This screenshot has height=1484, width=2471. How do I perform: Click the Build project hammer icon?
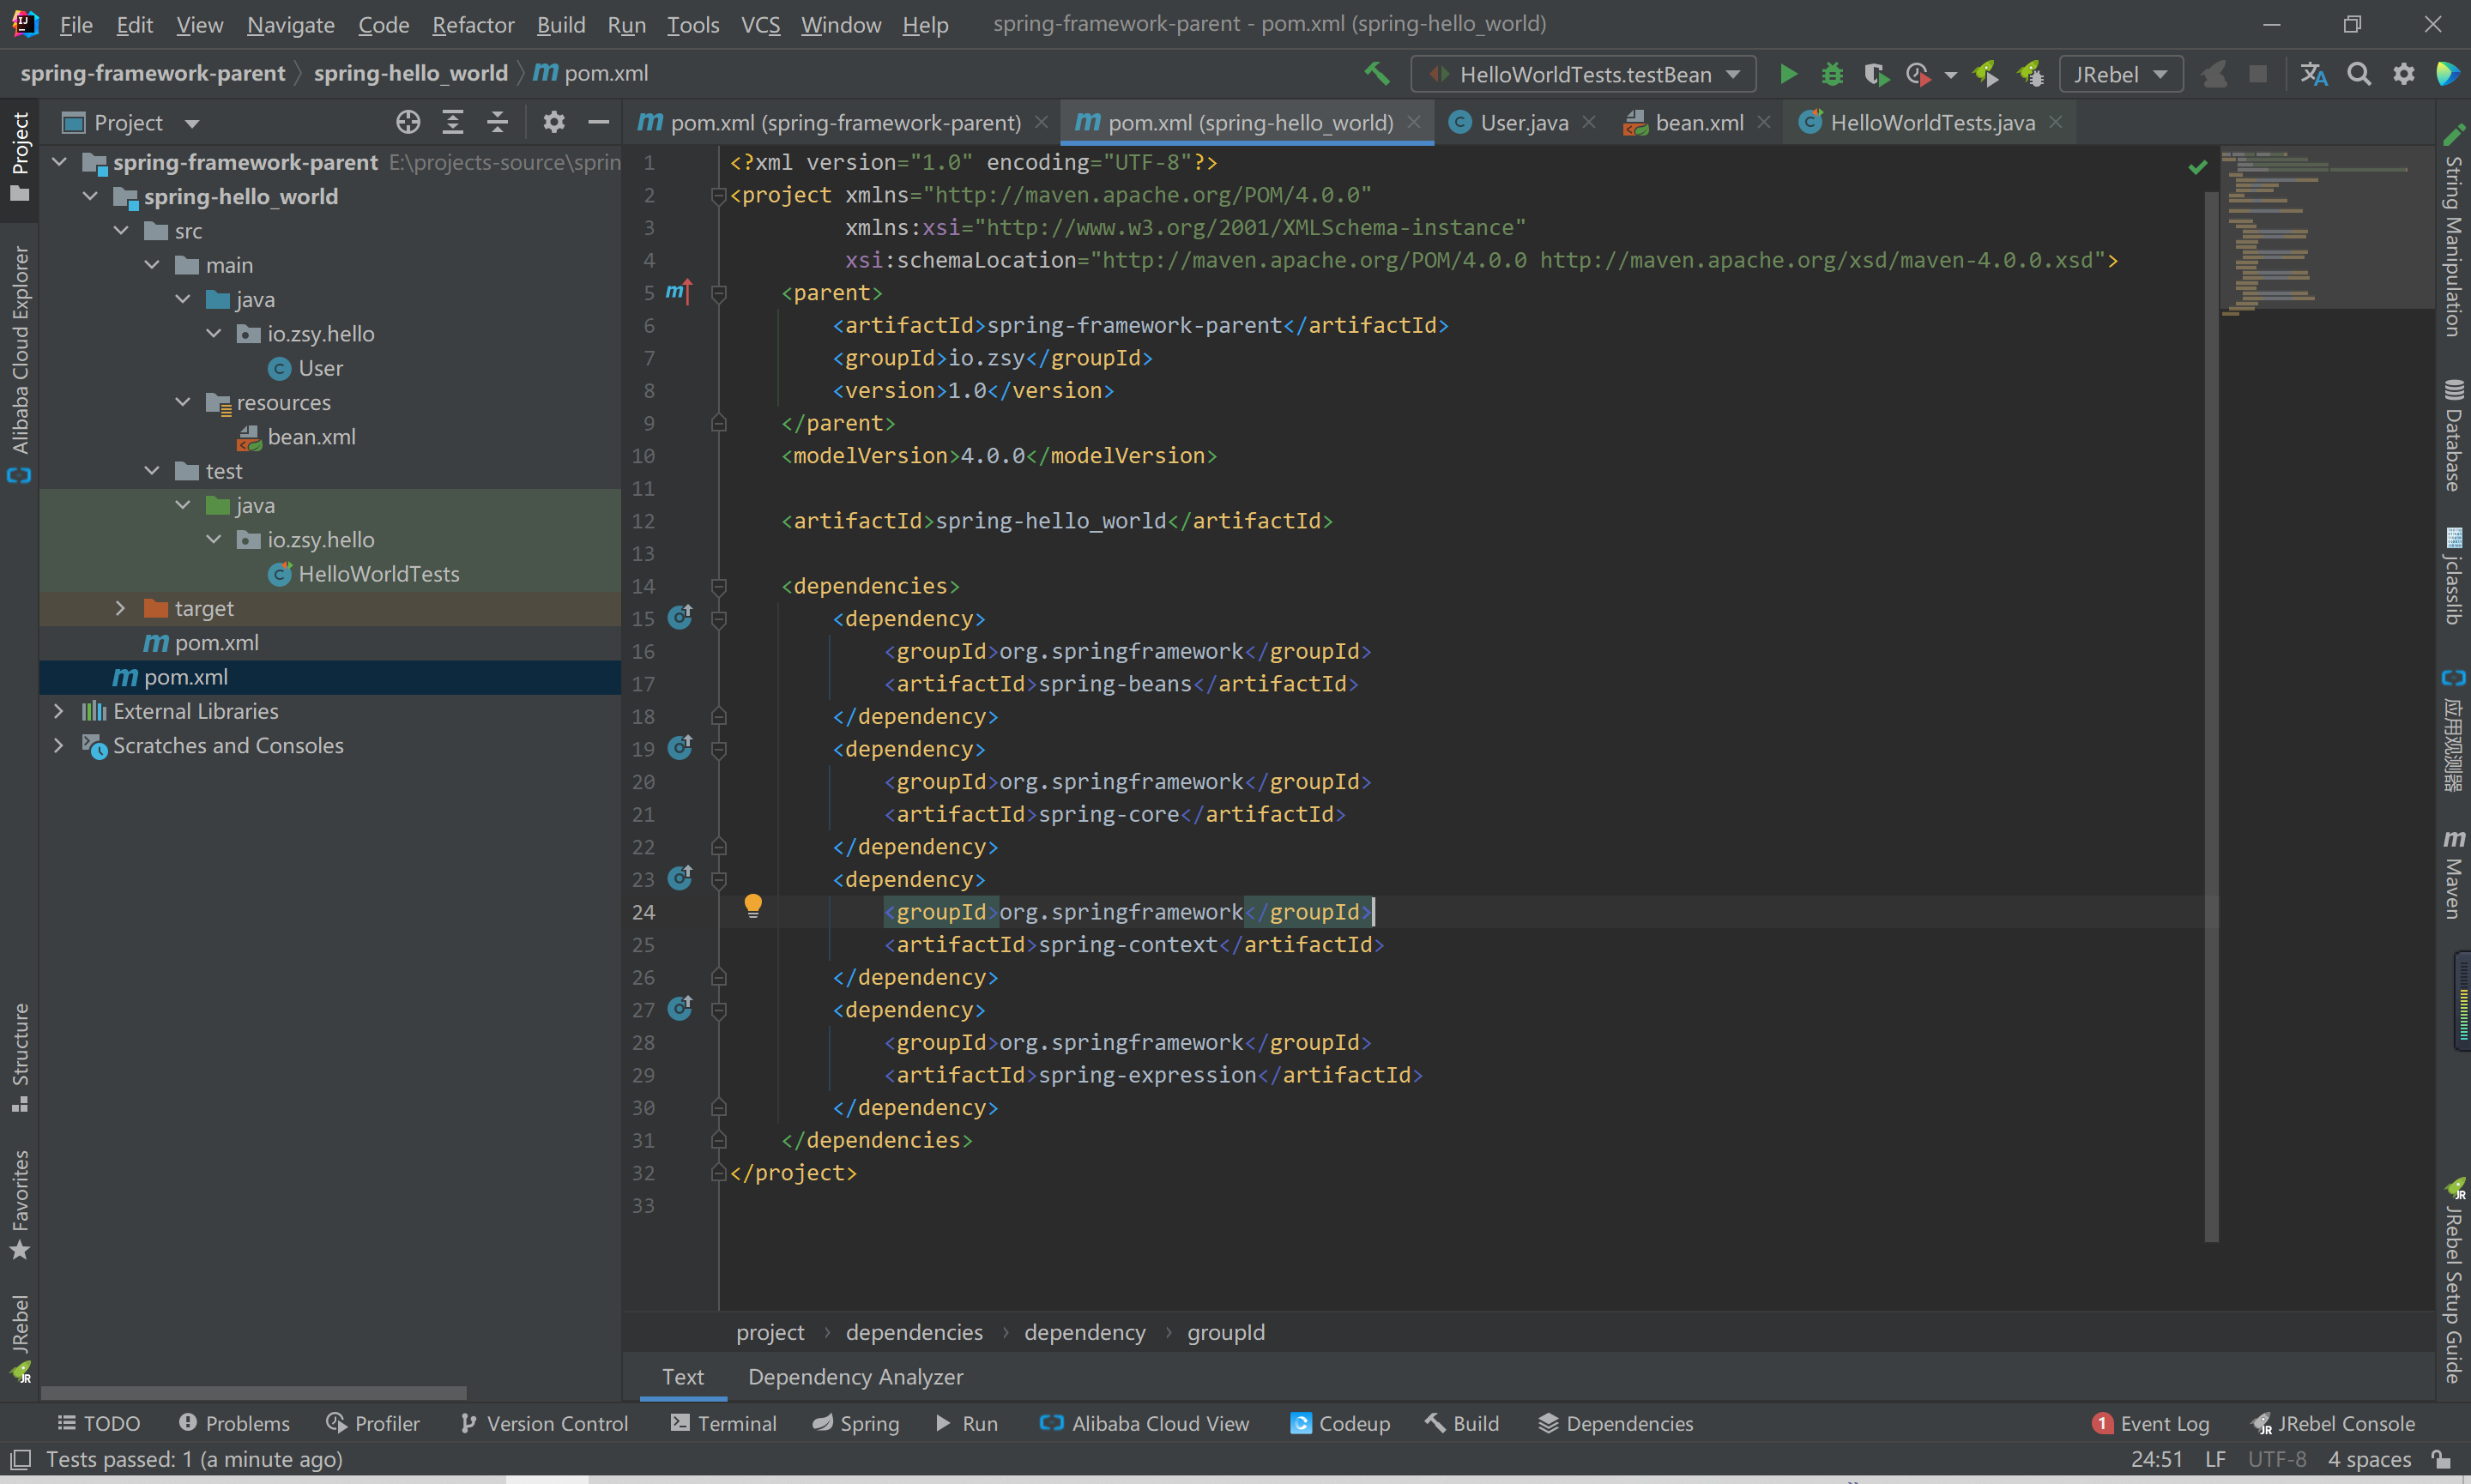tap(1377, 74)
